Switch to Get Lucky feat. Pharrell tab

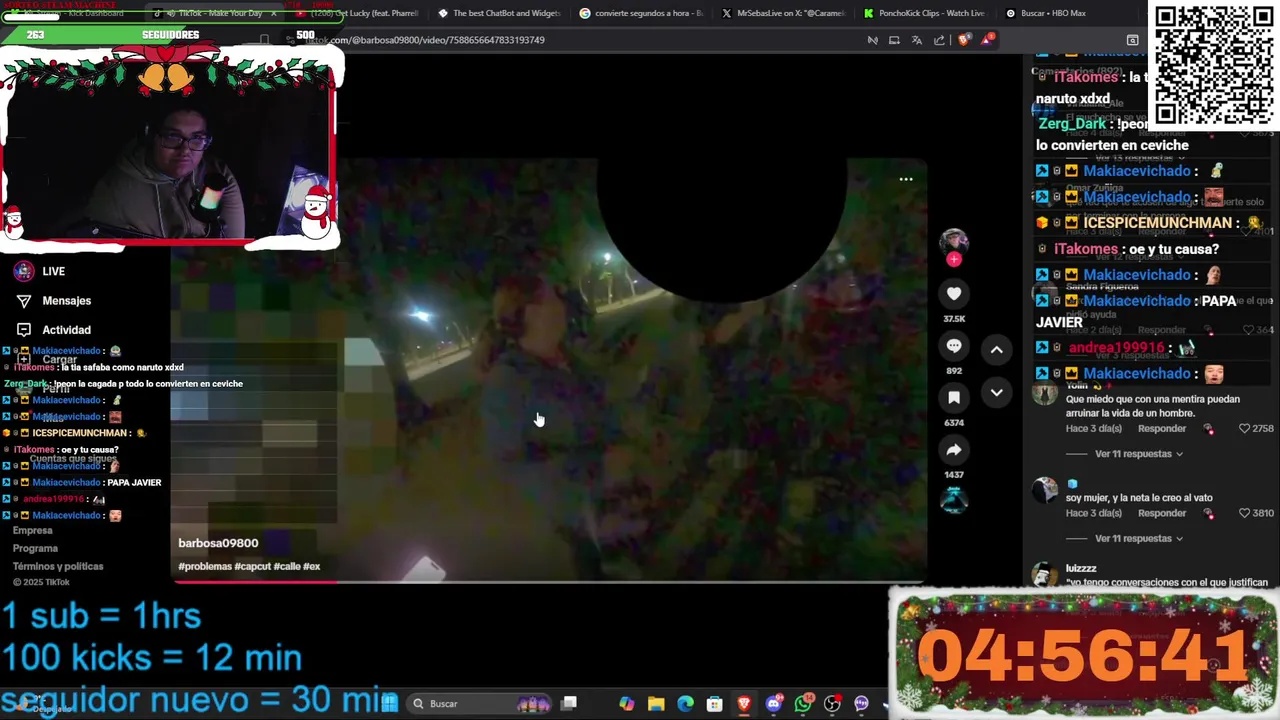pos(358,13)
